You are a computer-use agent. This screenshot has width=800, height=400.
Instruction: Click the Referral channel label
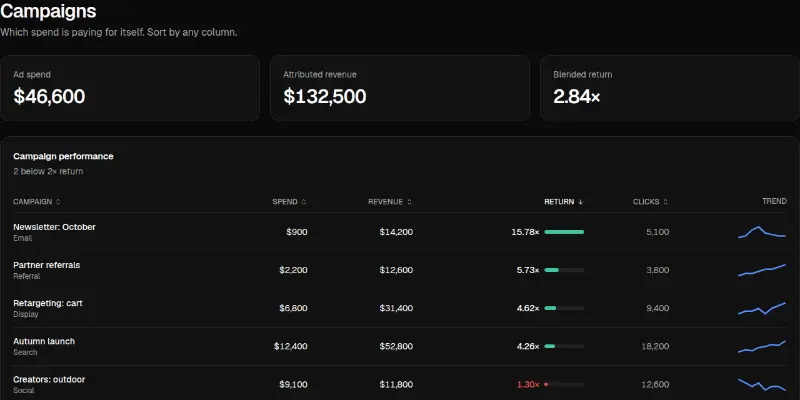click(x=27, y=276)
